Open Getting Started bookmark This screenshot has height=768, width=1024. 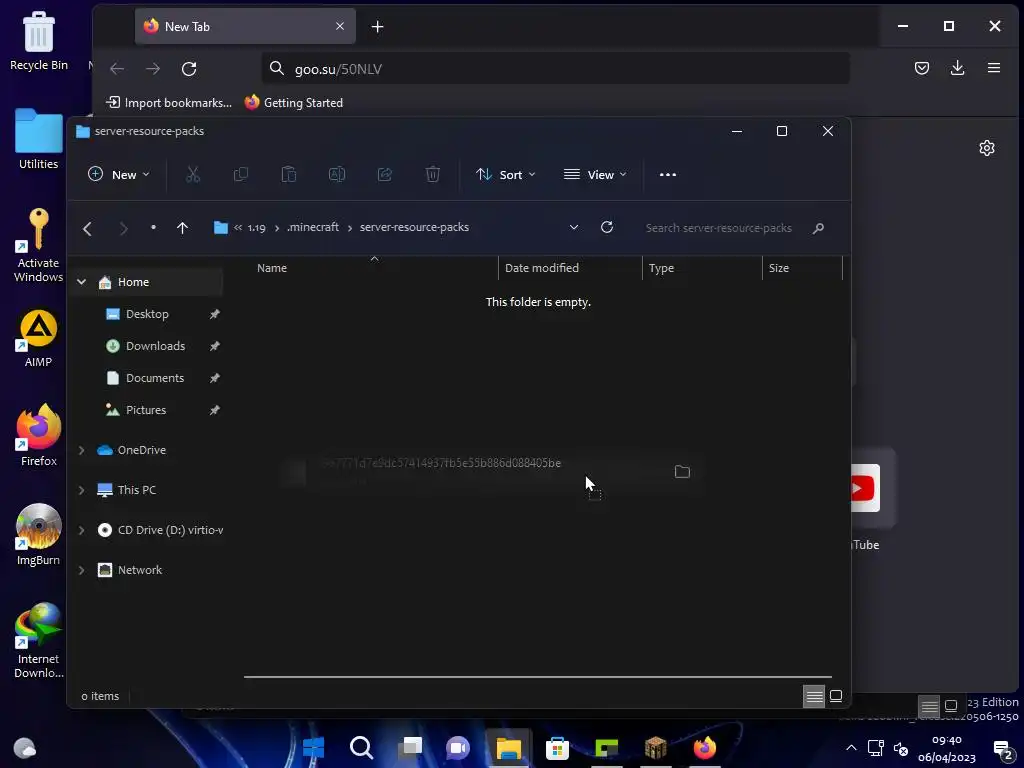coord(294,103)
